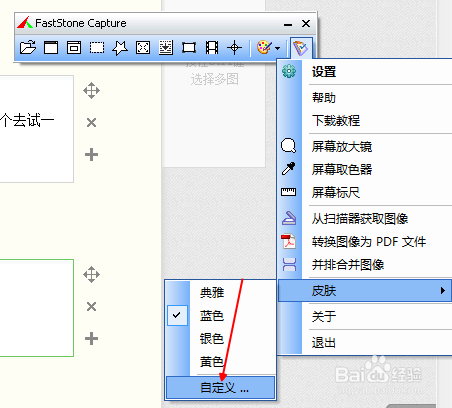This screenshot has height=408, width=452.
Task: Expand the Output palette dropdown arrow
Action: point(278,48)
